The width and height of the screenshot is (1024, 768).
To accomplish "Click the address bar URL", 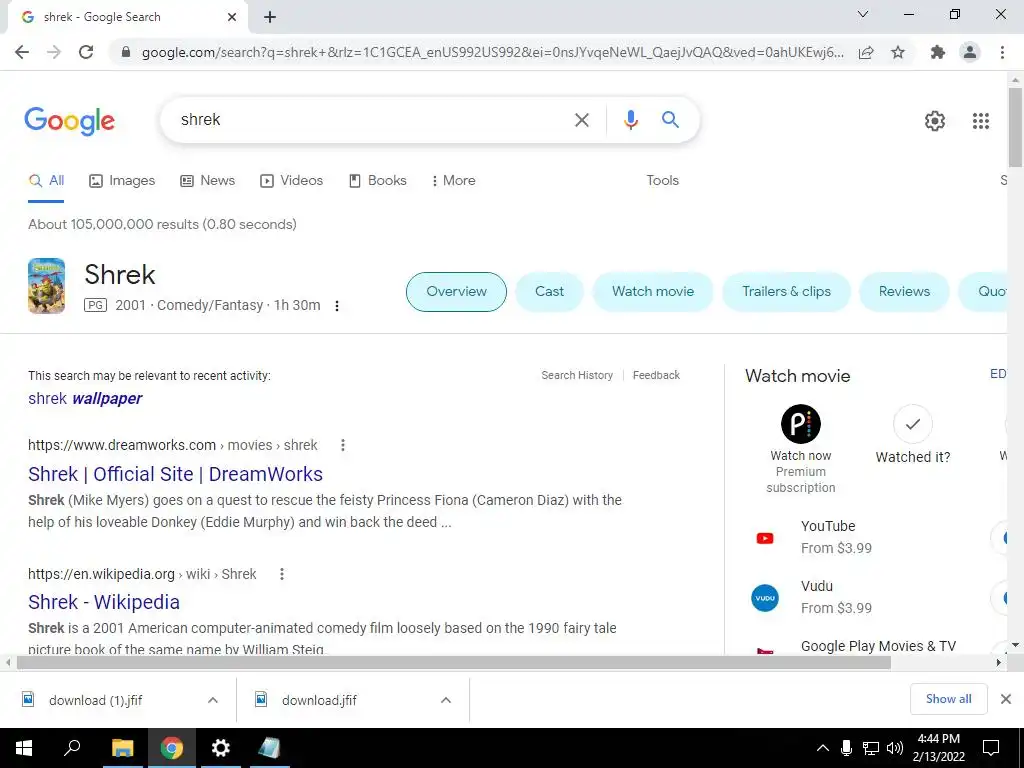I will pos(492,52).
